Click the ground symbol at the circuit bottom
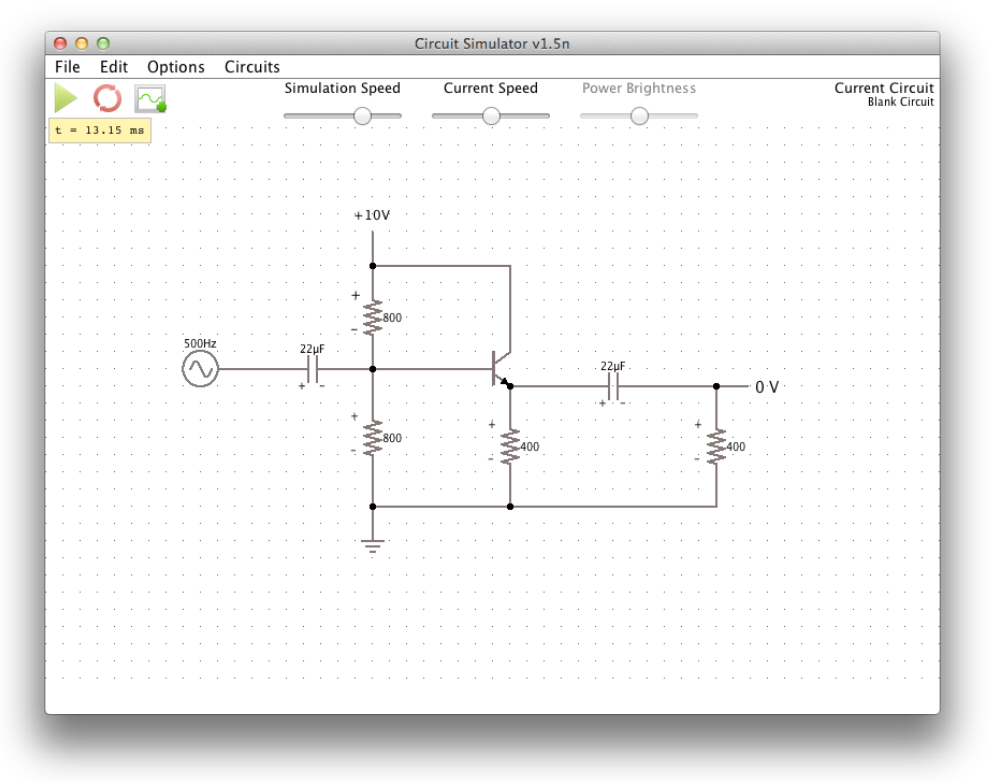Image resolution: width=993 pixels, height=783 pixels. pos(372,546)
